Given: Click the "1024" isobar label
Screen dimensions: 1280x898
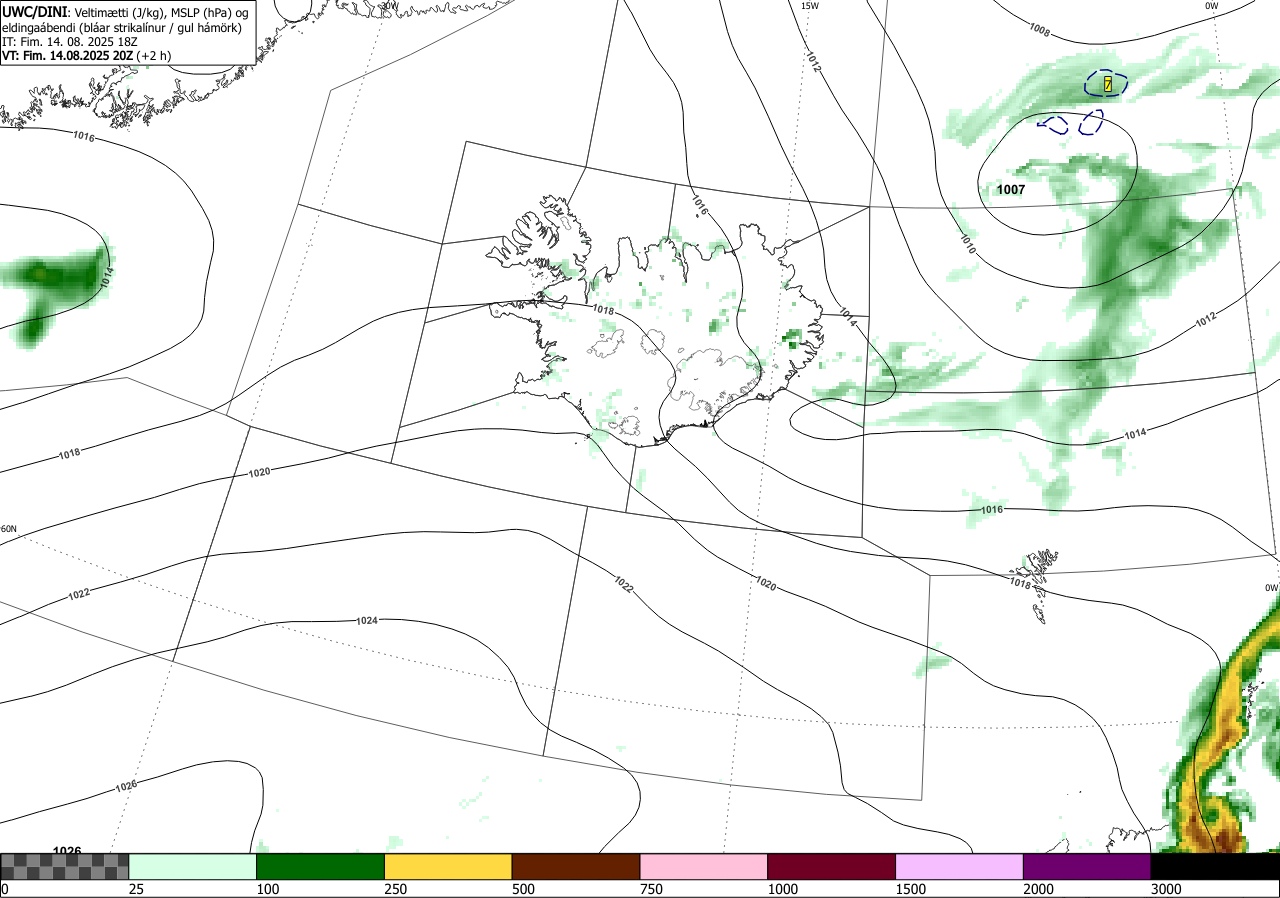Looking at the screenshot, I should (367, 621).
